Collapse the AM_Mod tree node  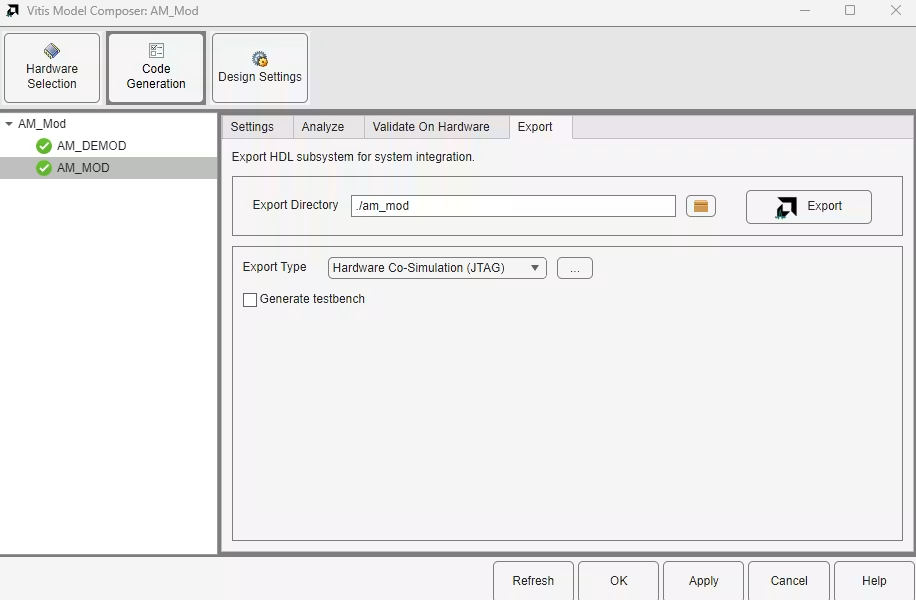coord(9,124)
